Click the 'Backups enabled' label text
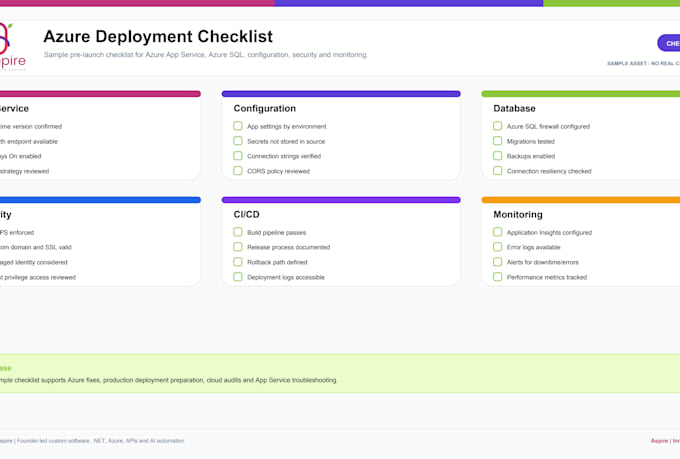680x459 pixels. click(531, 156)
